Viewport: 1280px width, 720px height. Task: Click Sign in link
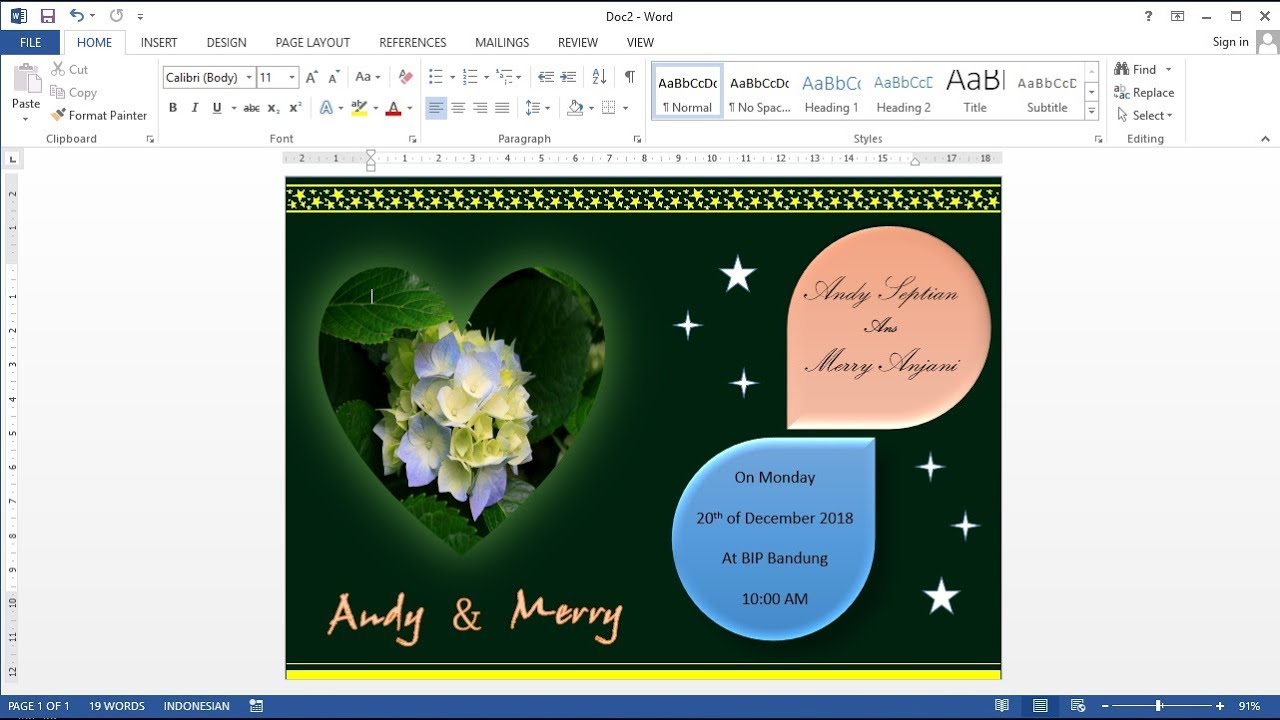1230,42
